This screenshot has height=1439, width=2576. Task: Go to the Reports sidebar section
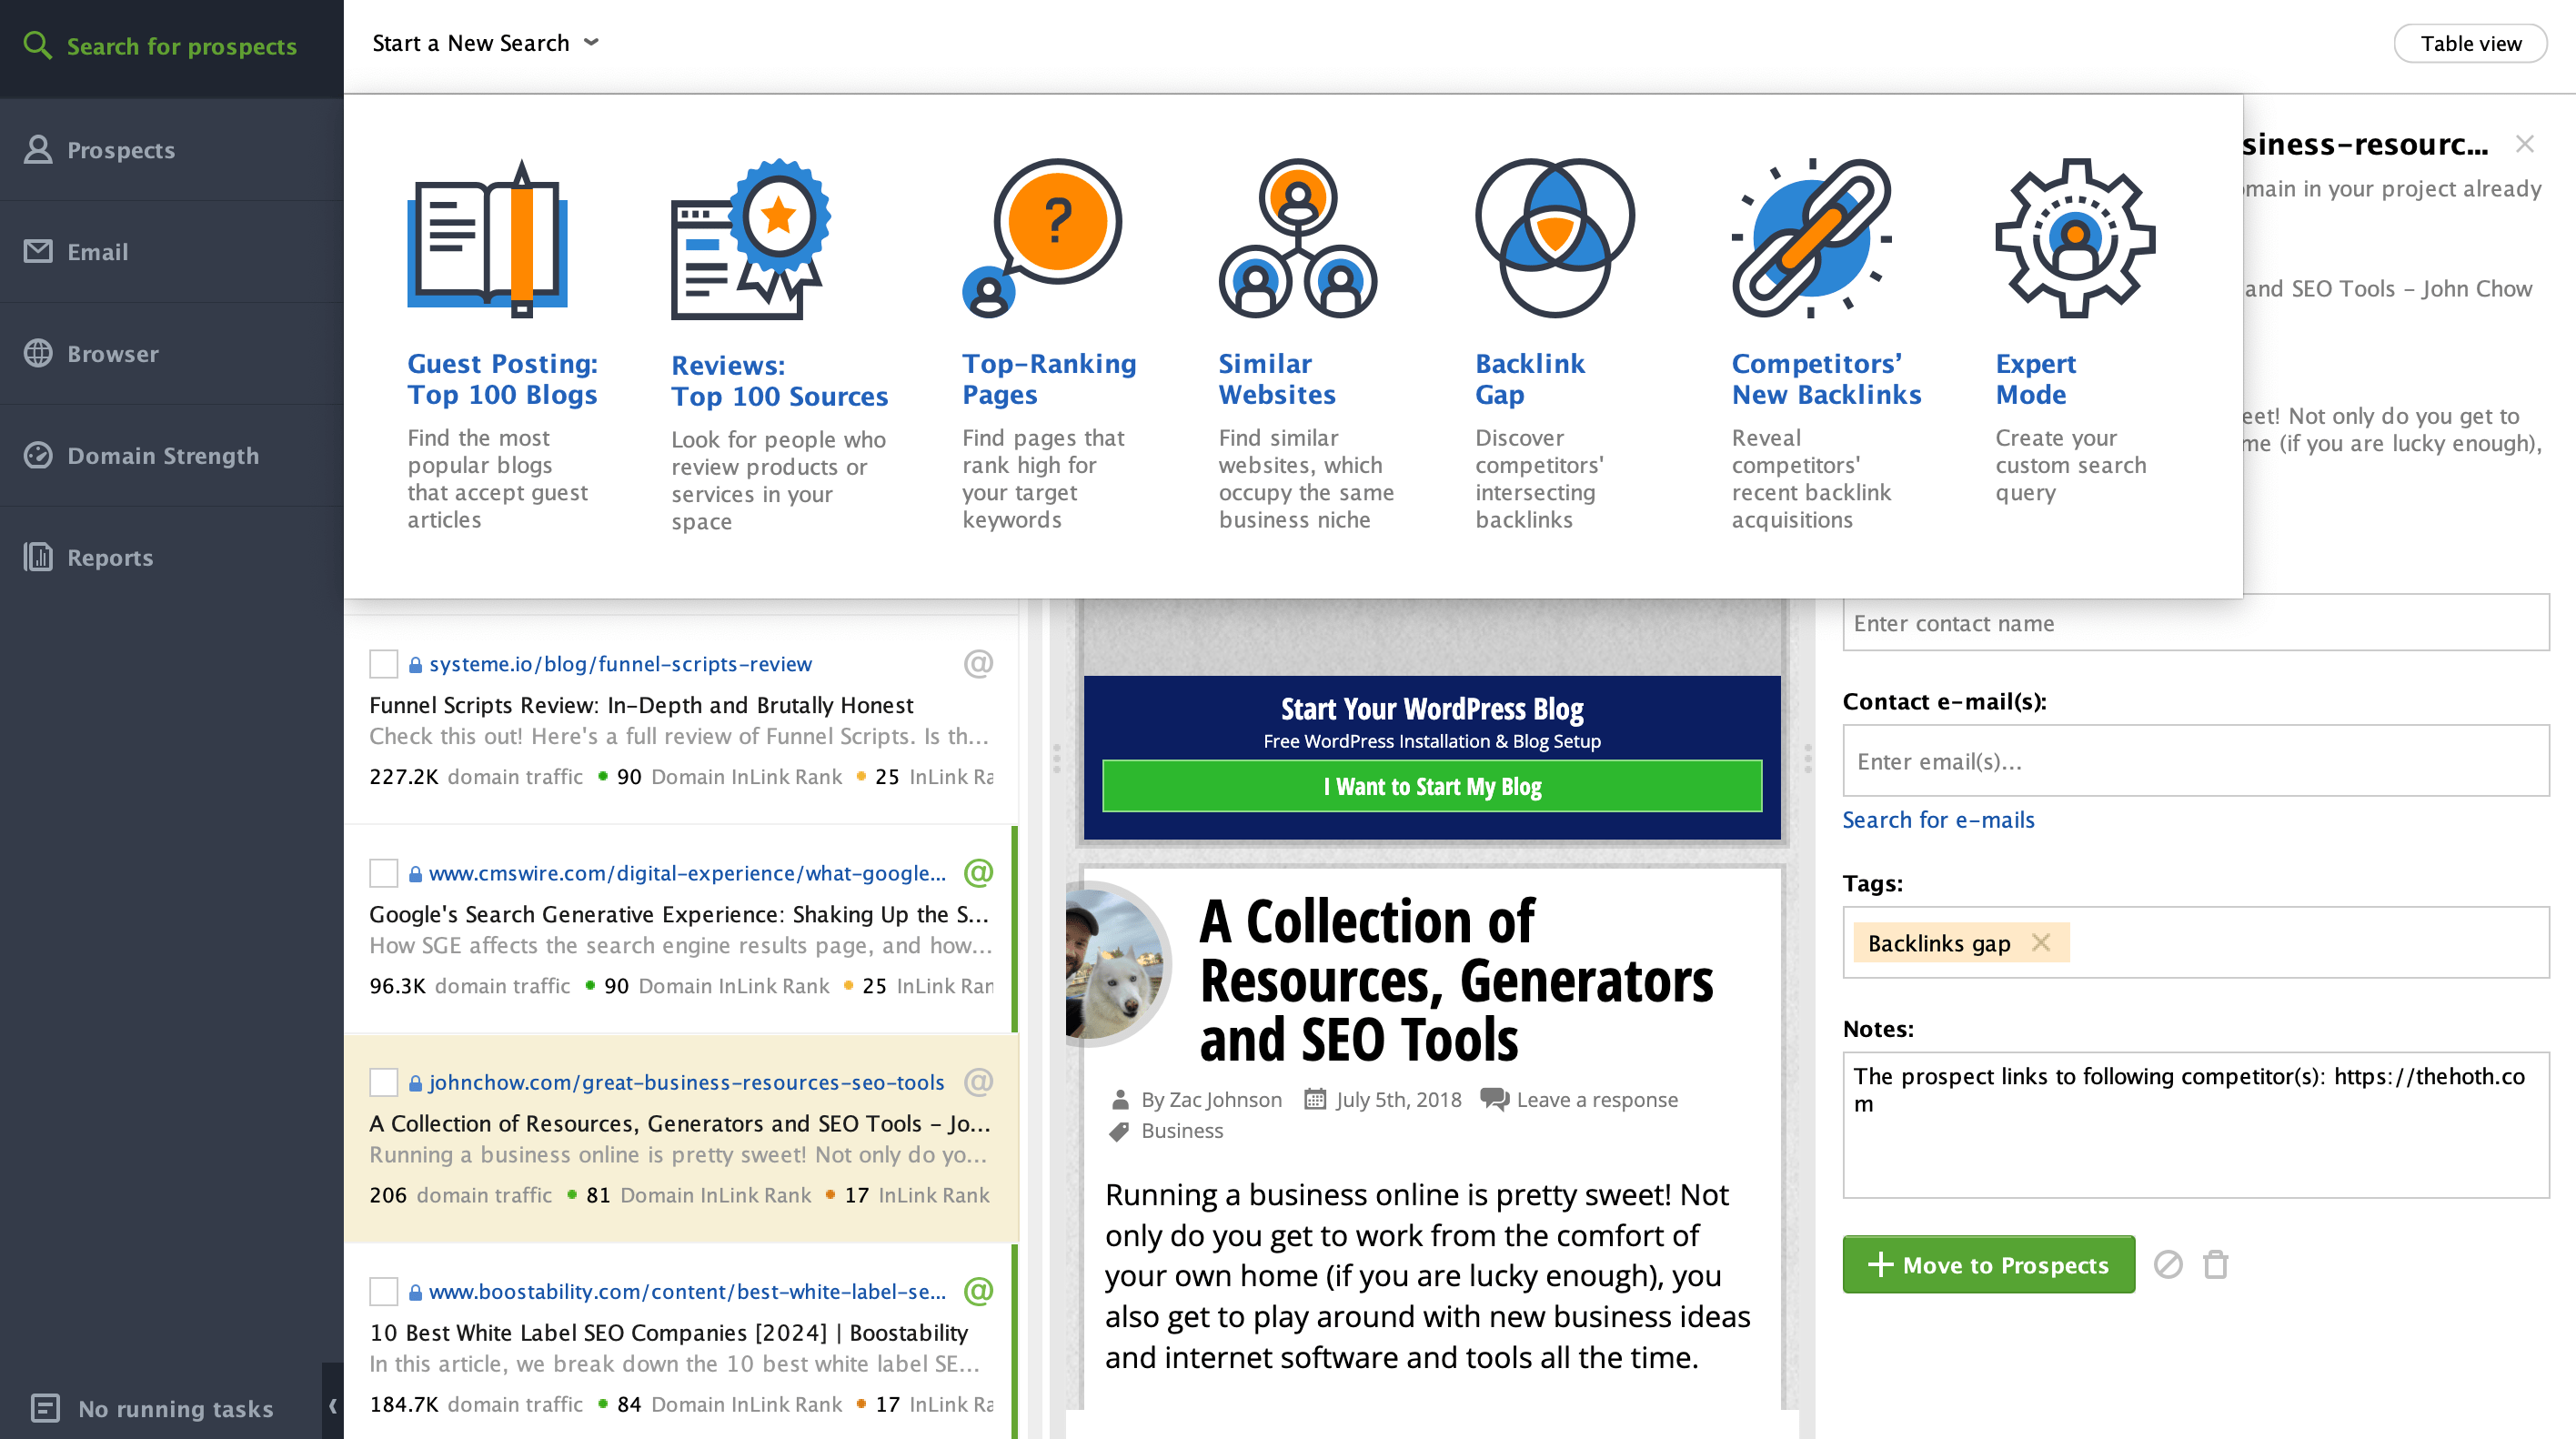pos(110,558)
